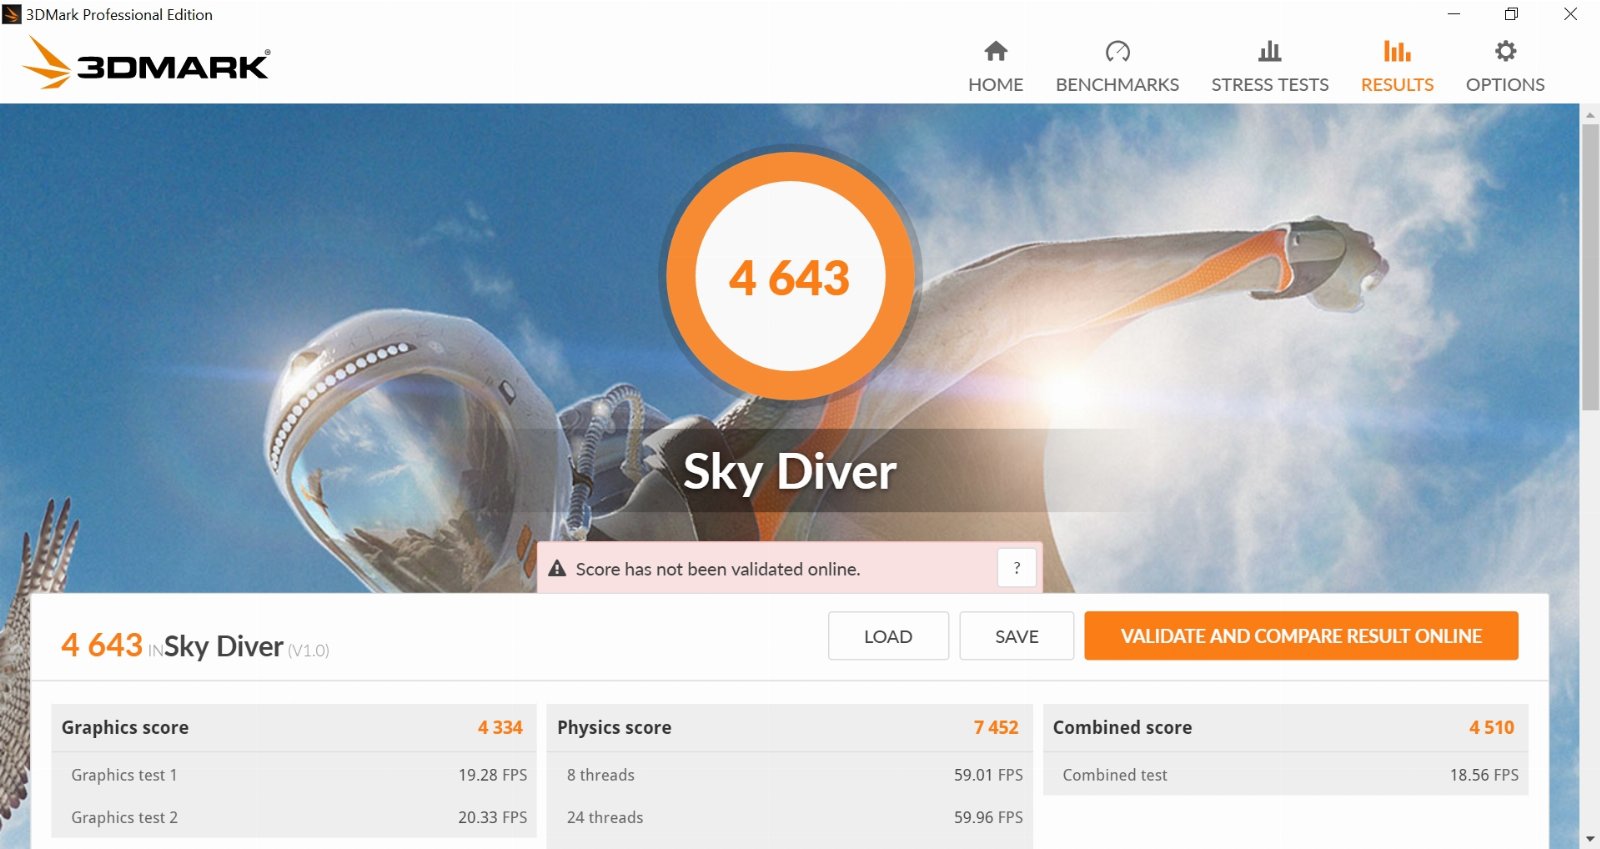This screenshot has width=1600, height=849.
Task: Click the warning triangle icon
Action: (x=557, y=568)
